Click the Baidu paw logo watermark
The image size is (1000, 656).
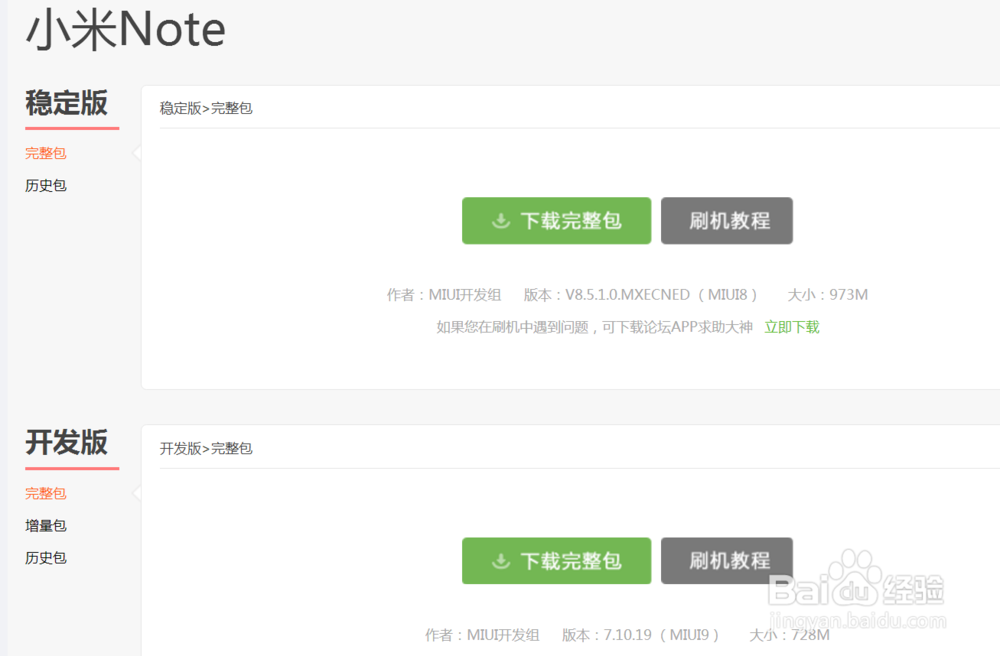click(855, 575)
